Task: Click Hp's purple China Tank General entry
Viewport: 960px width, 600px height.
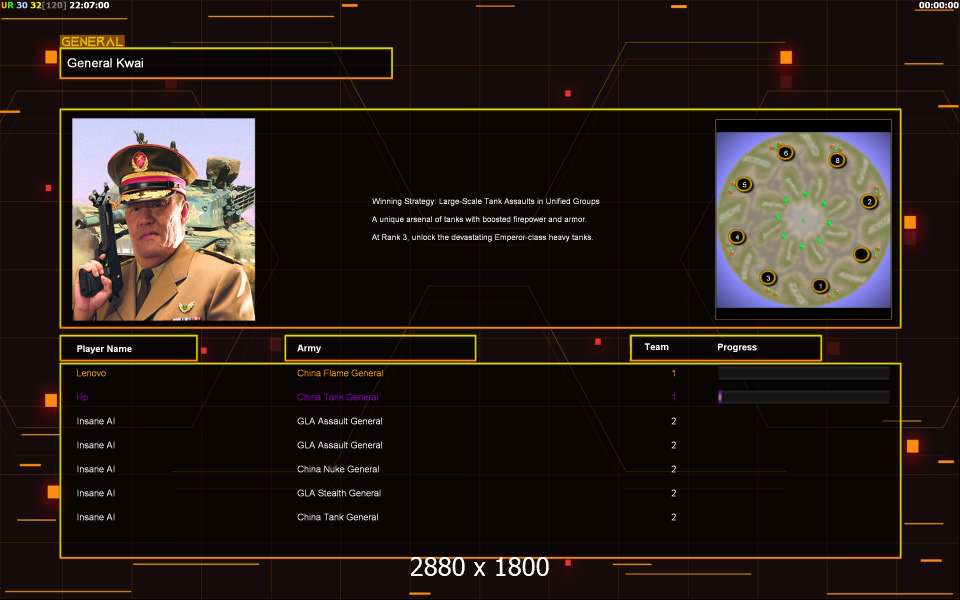Action: click(x=337, y=397)
